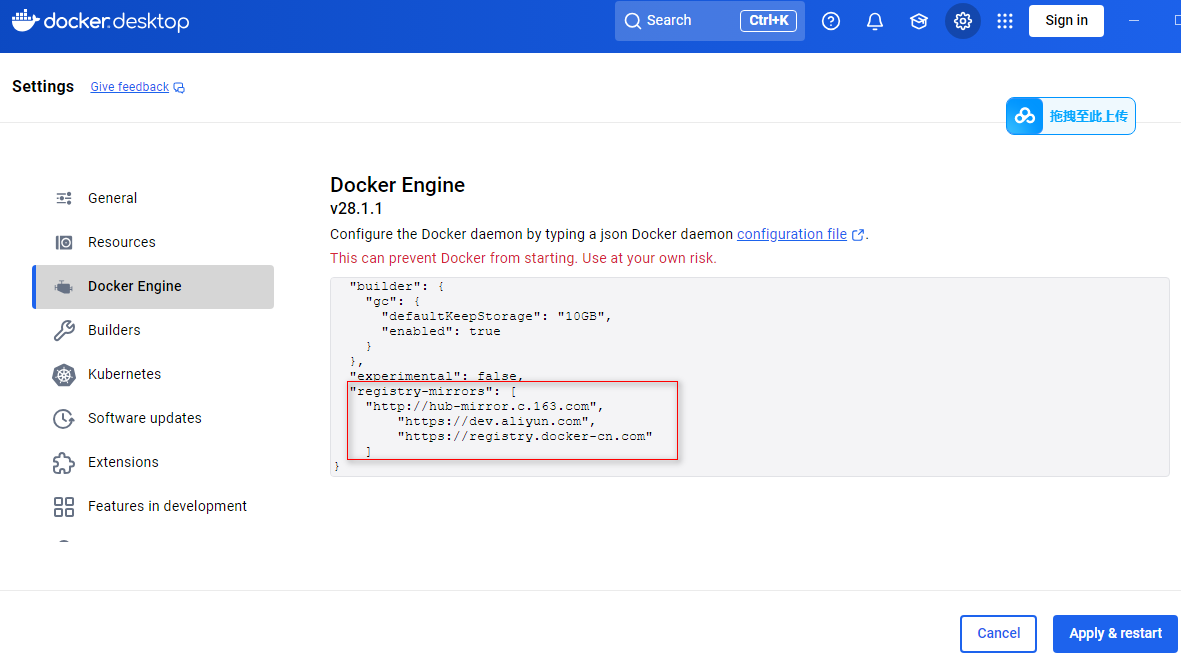The image size is (1181, 657).
Task: Click Apply & restart button
Action: 1115,634
